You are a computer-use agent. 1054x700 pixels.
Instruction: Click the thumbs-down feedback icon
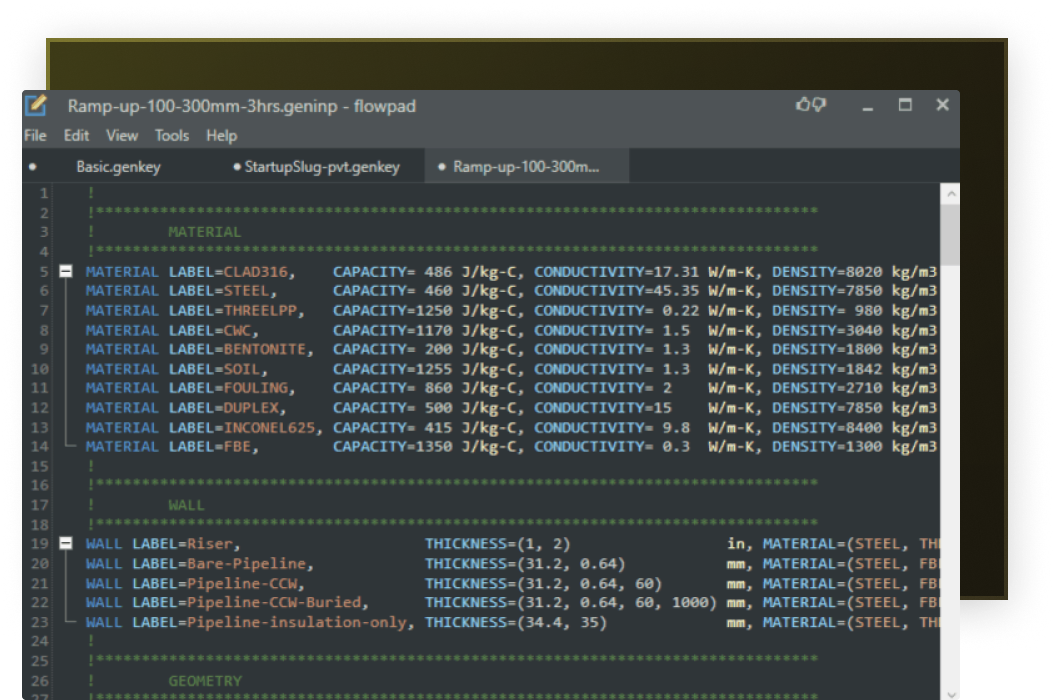819,105
